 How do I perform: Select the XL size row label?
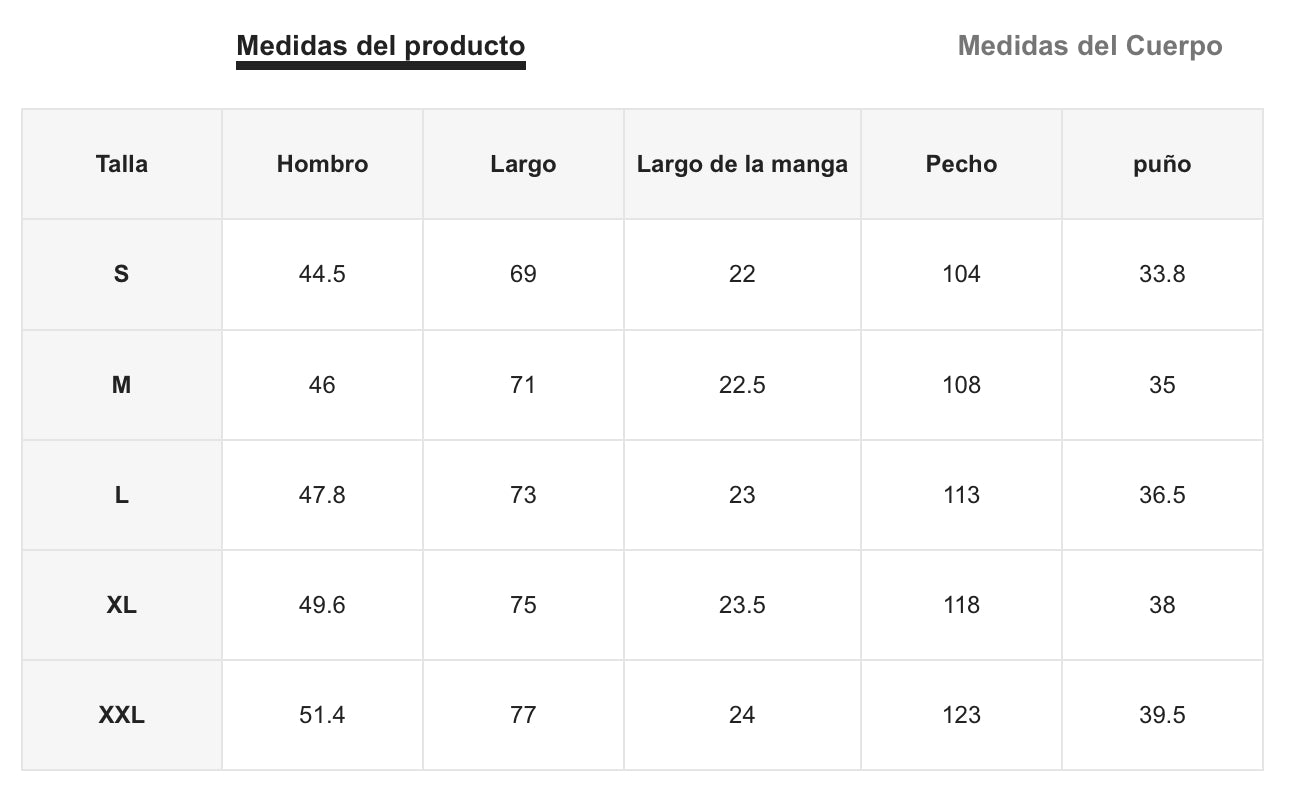tap(121, 605)
